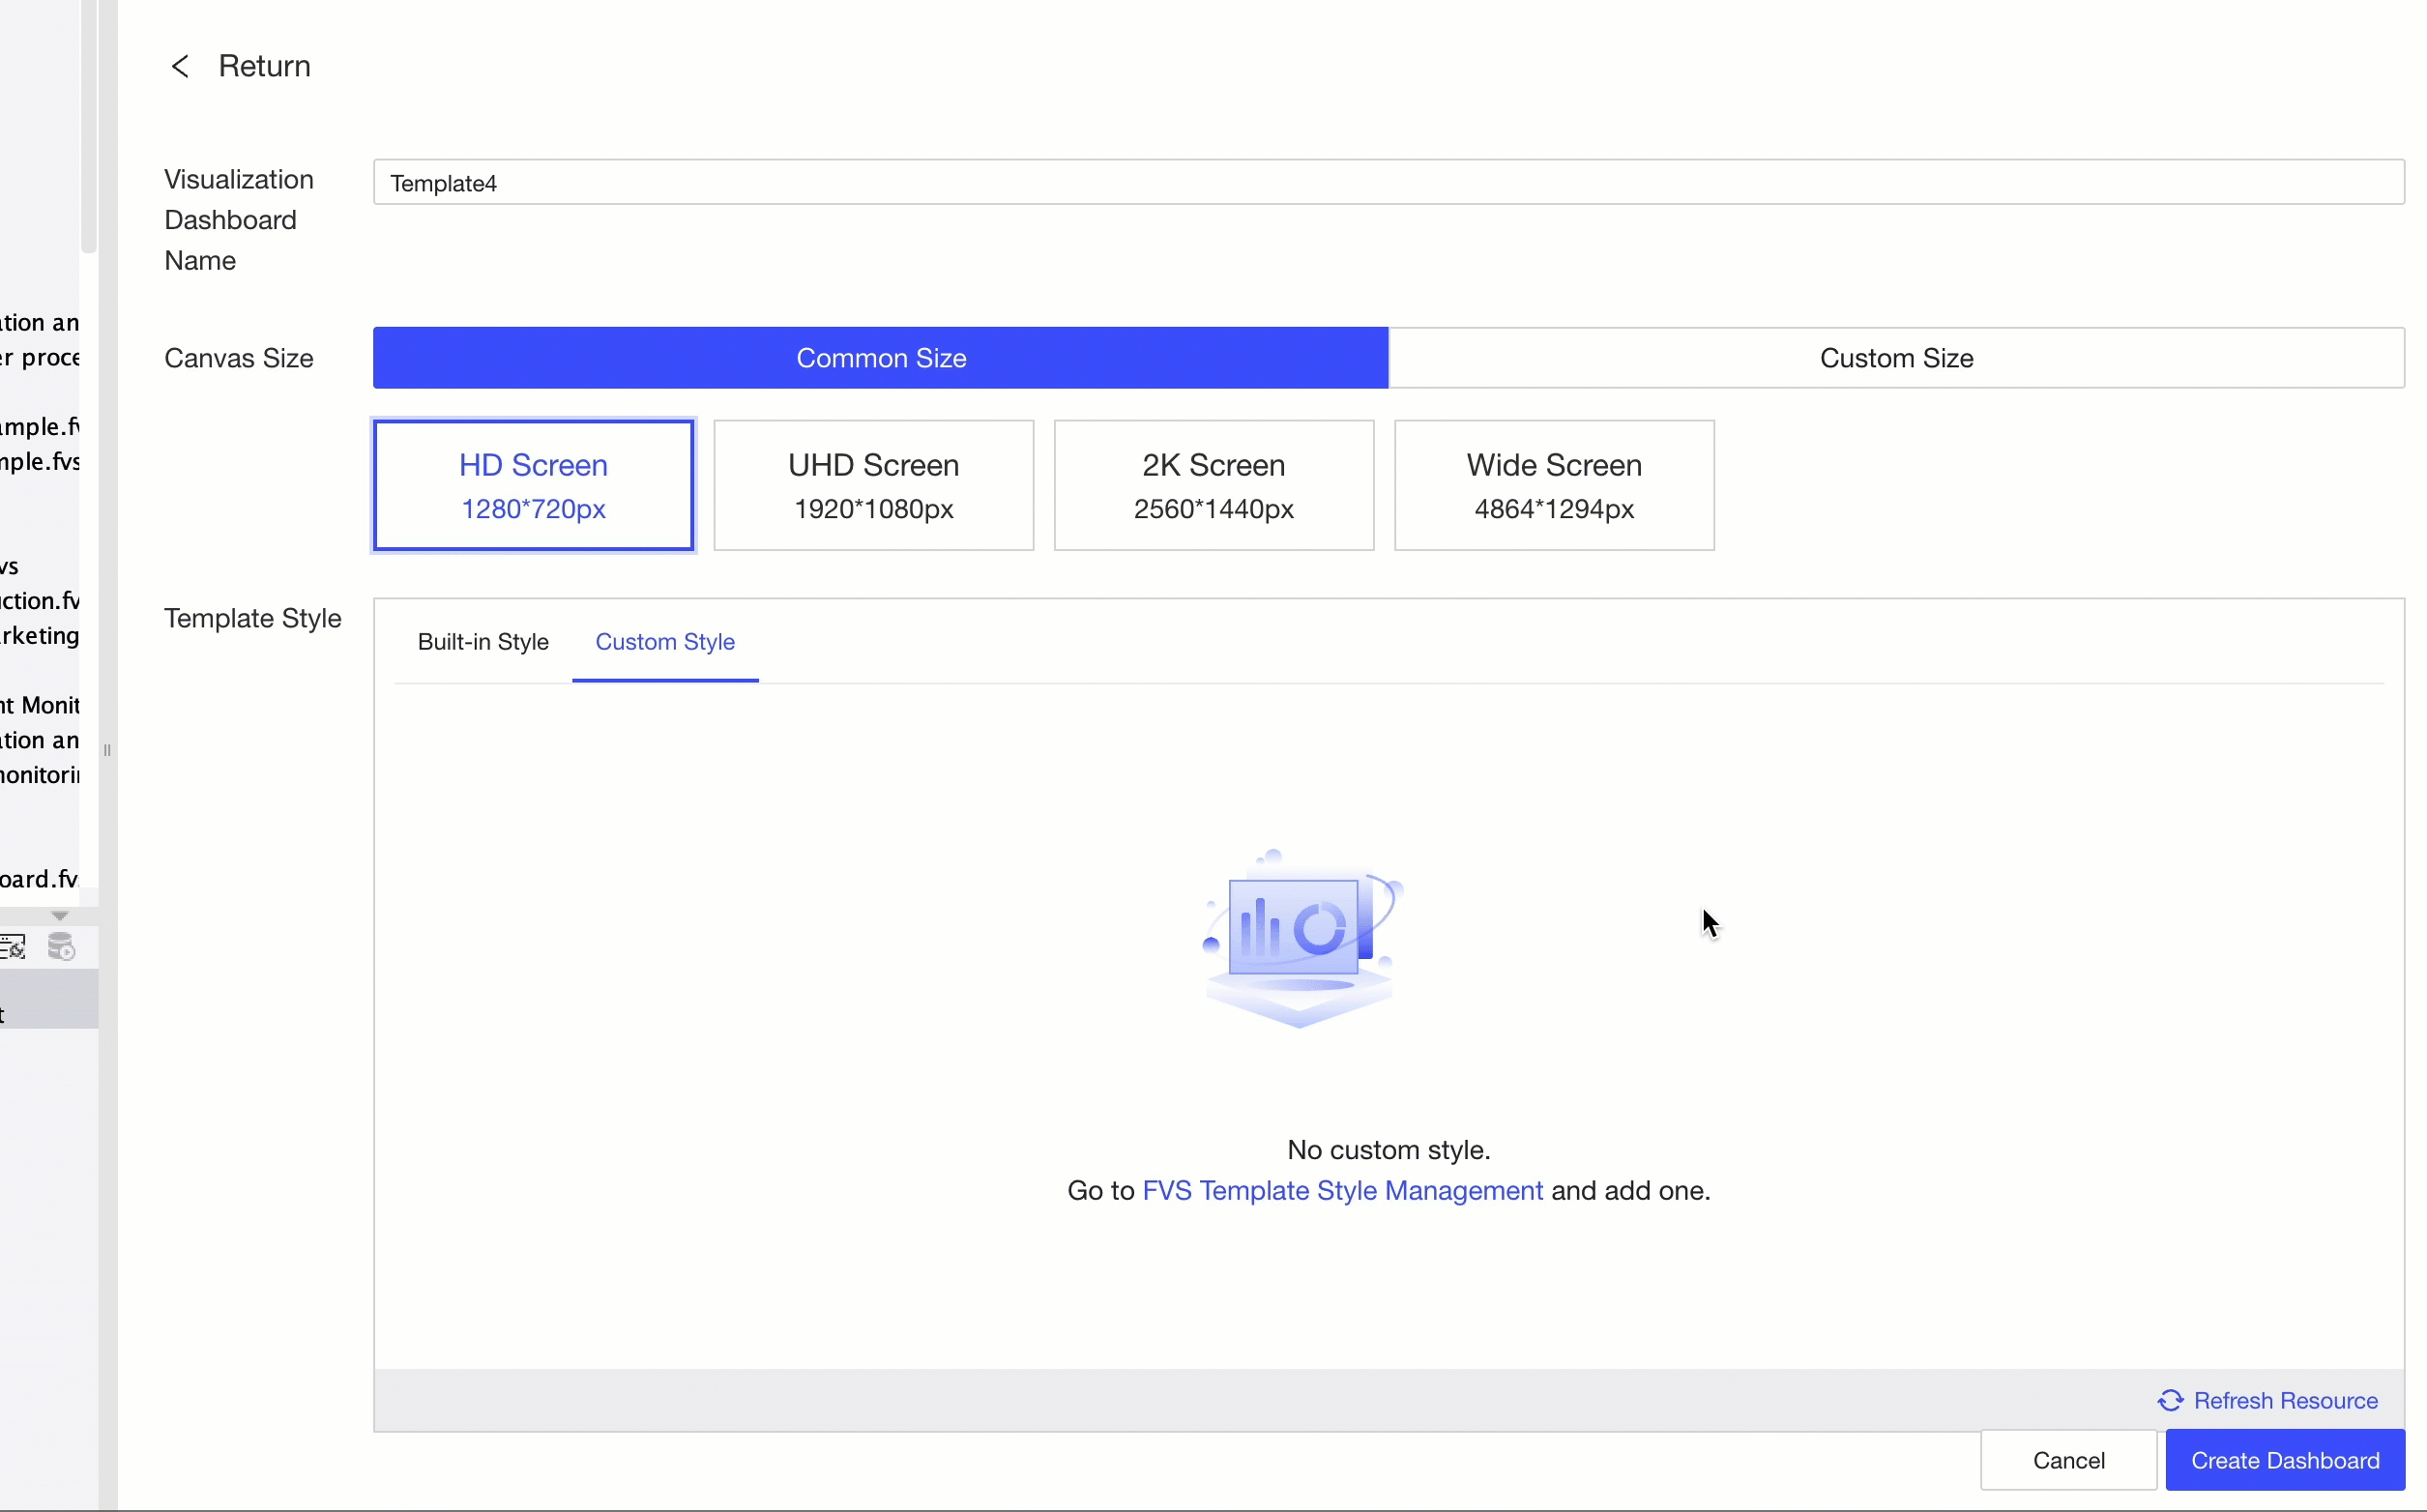
Task: Open the Custom Style tab
Action: (x=665, y=642)
